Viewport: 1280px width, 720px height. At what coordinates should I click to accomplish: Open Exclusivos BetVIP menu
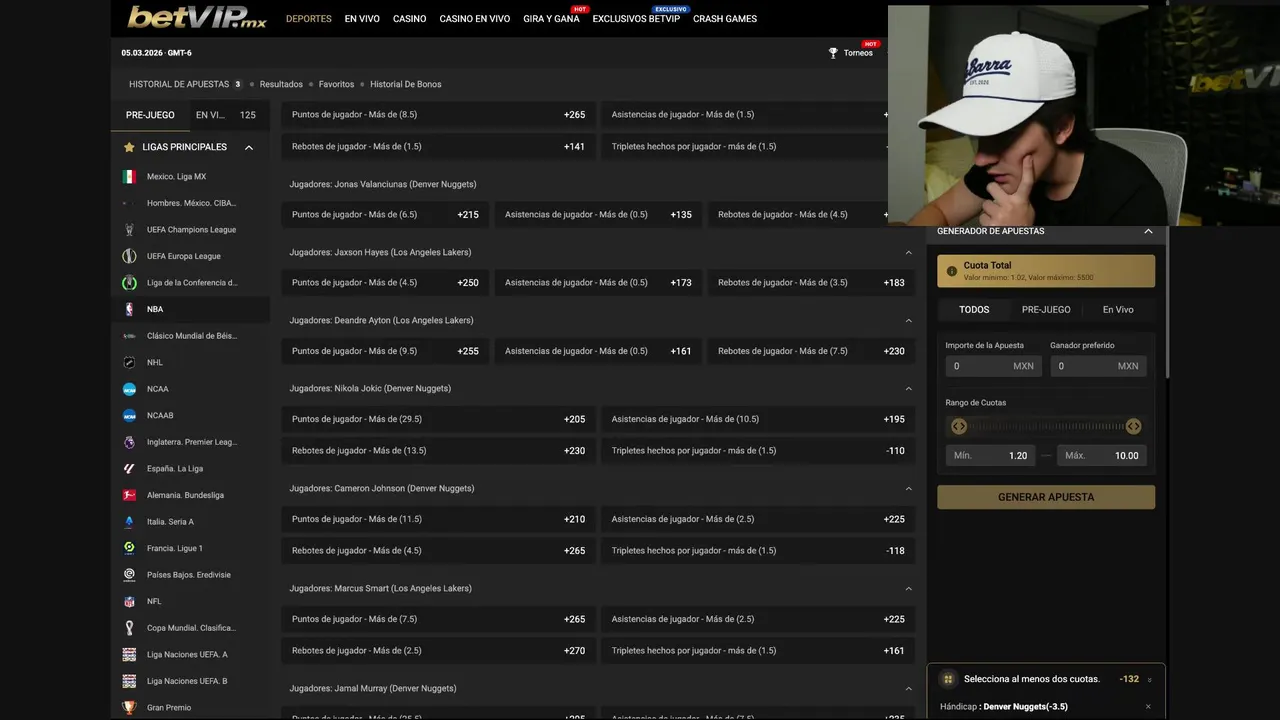(636, 19)
